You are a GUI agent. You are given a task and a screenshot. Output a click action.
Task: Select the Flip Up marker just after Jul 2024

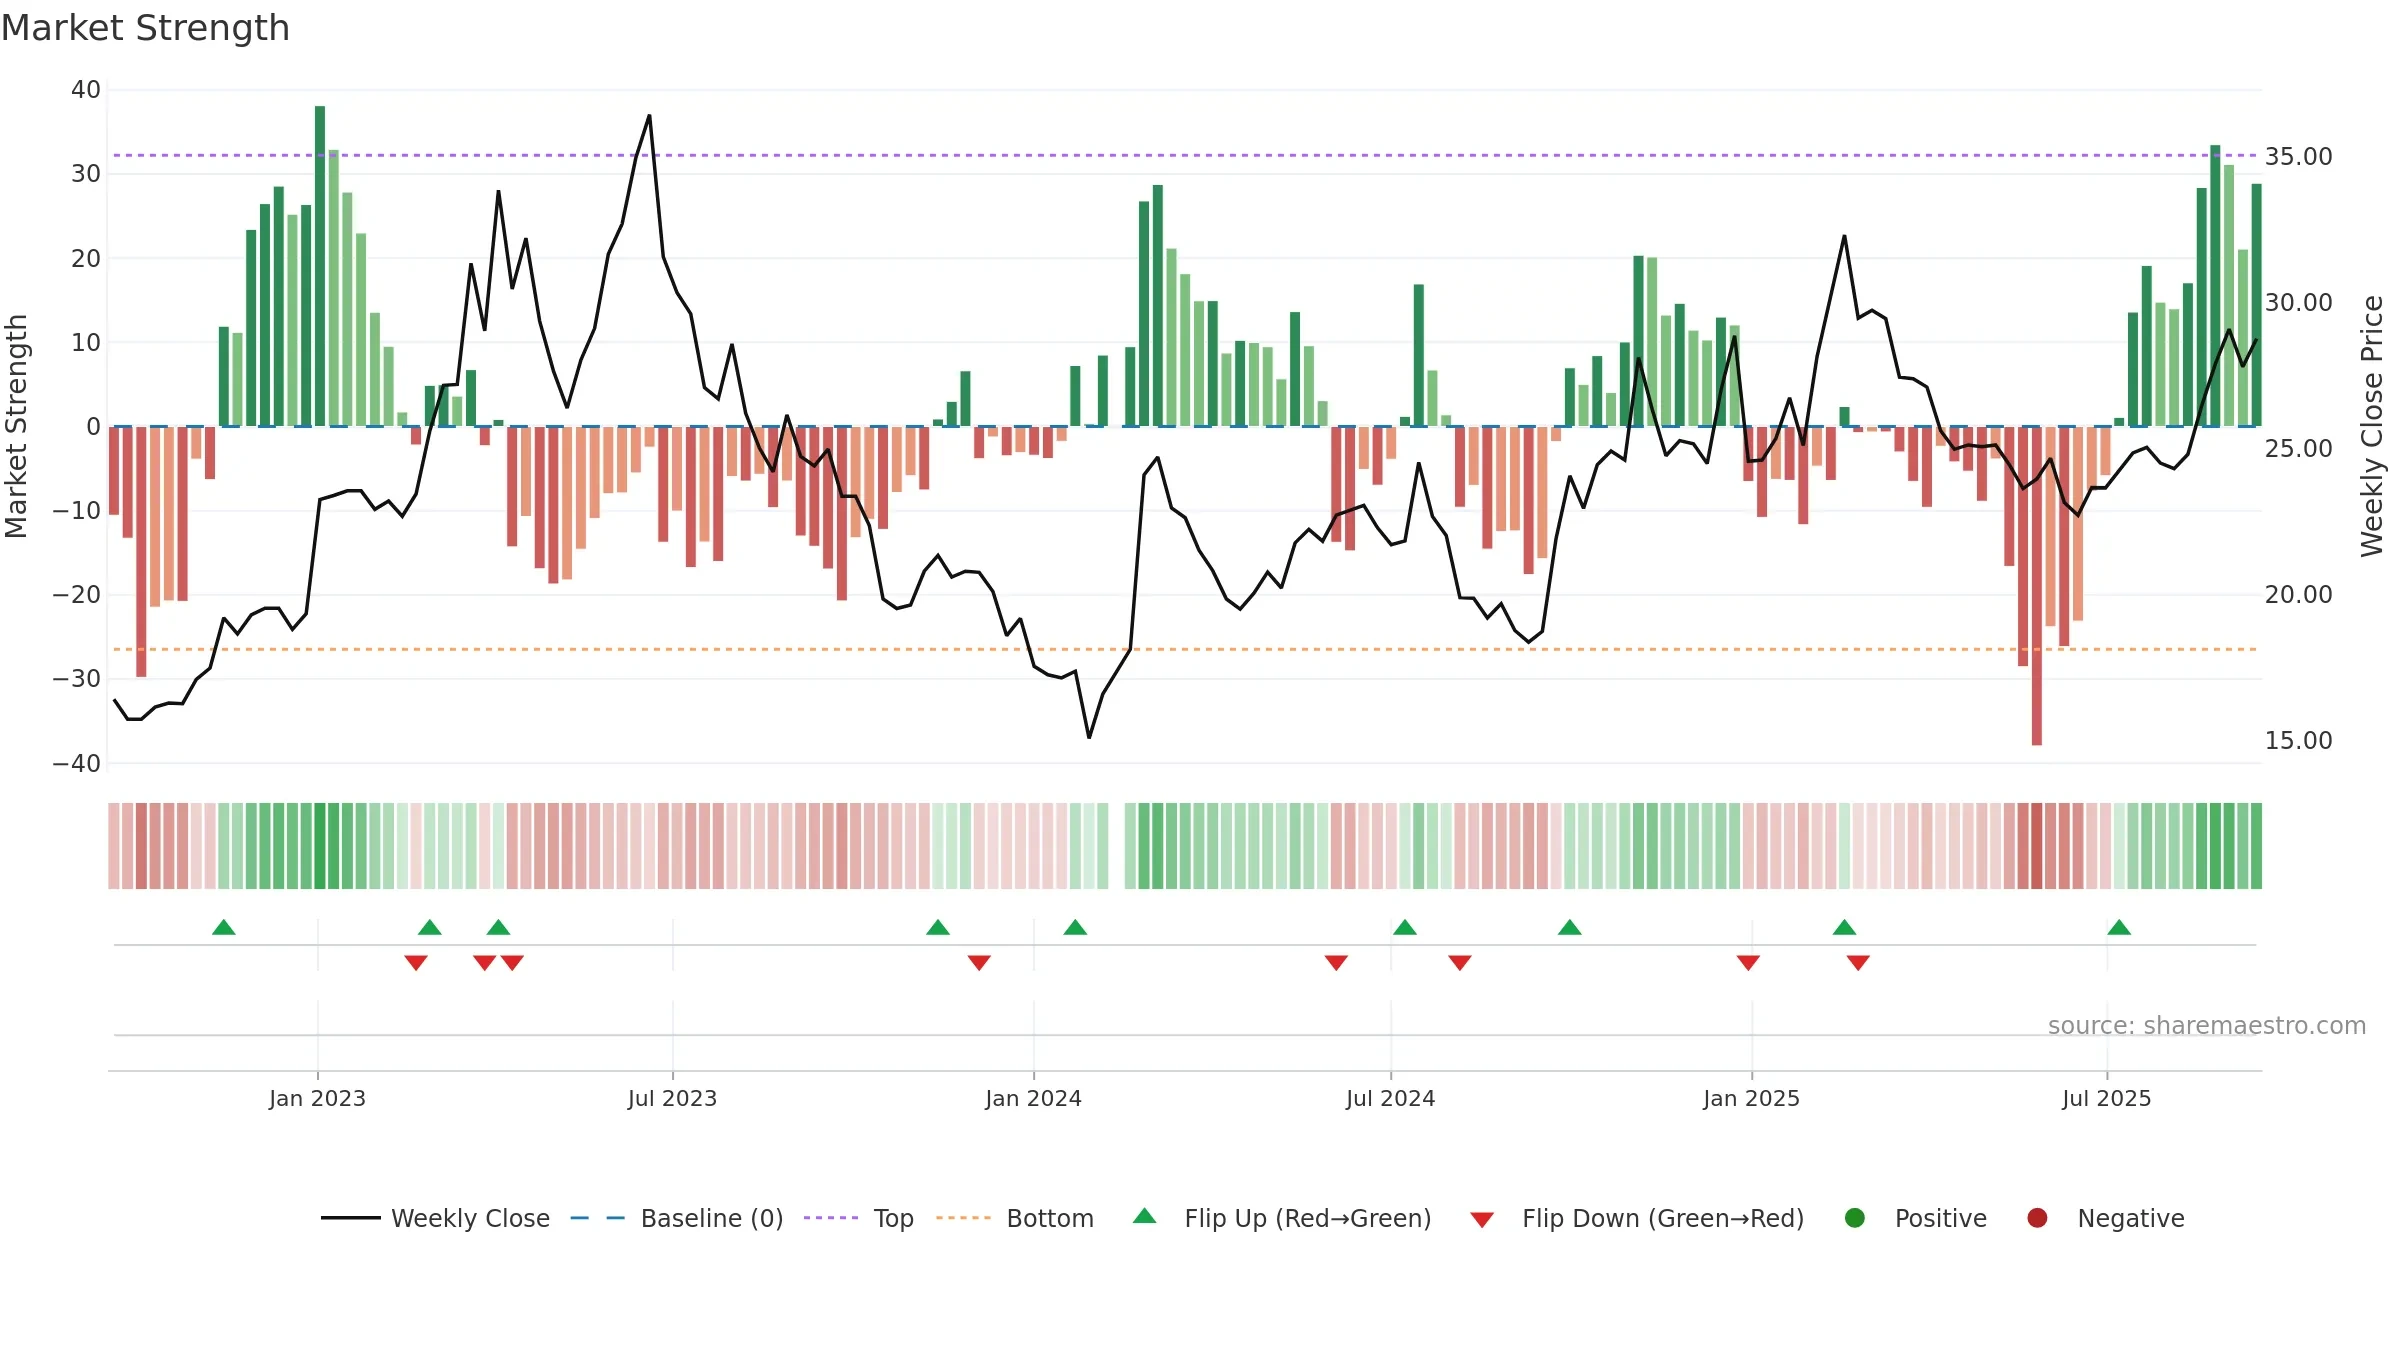pyautogui.click(x=1405, y=927)
